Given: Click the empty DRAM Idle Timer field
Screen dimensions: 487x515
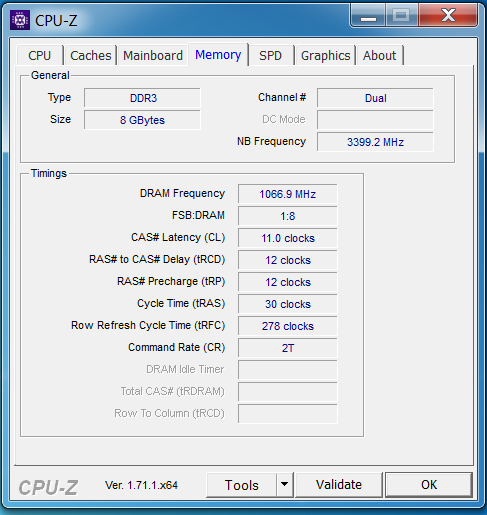Looking at the screenshot, I should point(288,370).
